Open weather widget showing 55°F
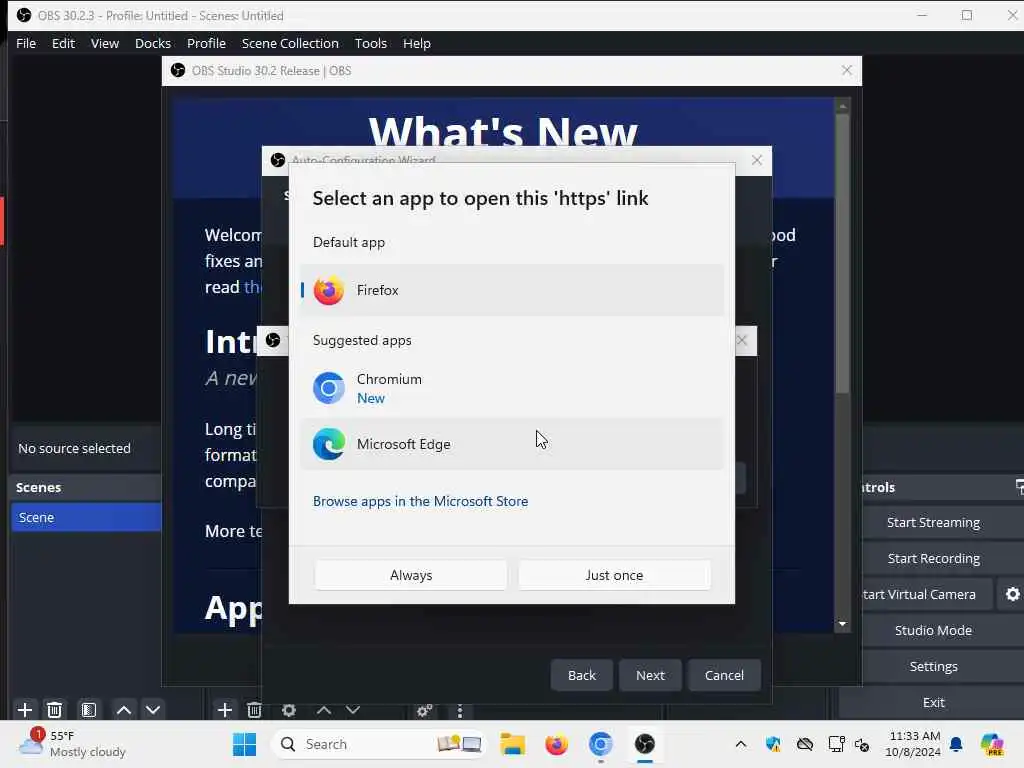 (73, 744)
